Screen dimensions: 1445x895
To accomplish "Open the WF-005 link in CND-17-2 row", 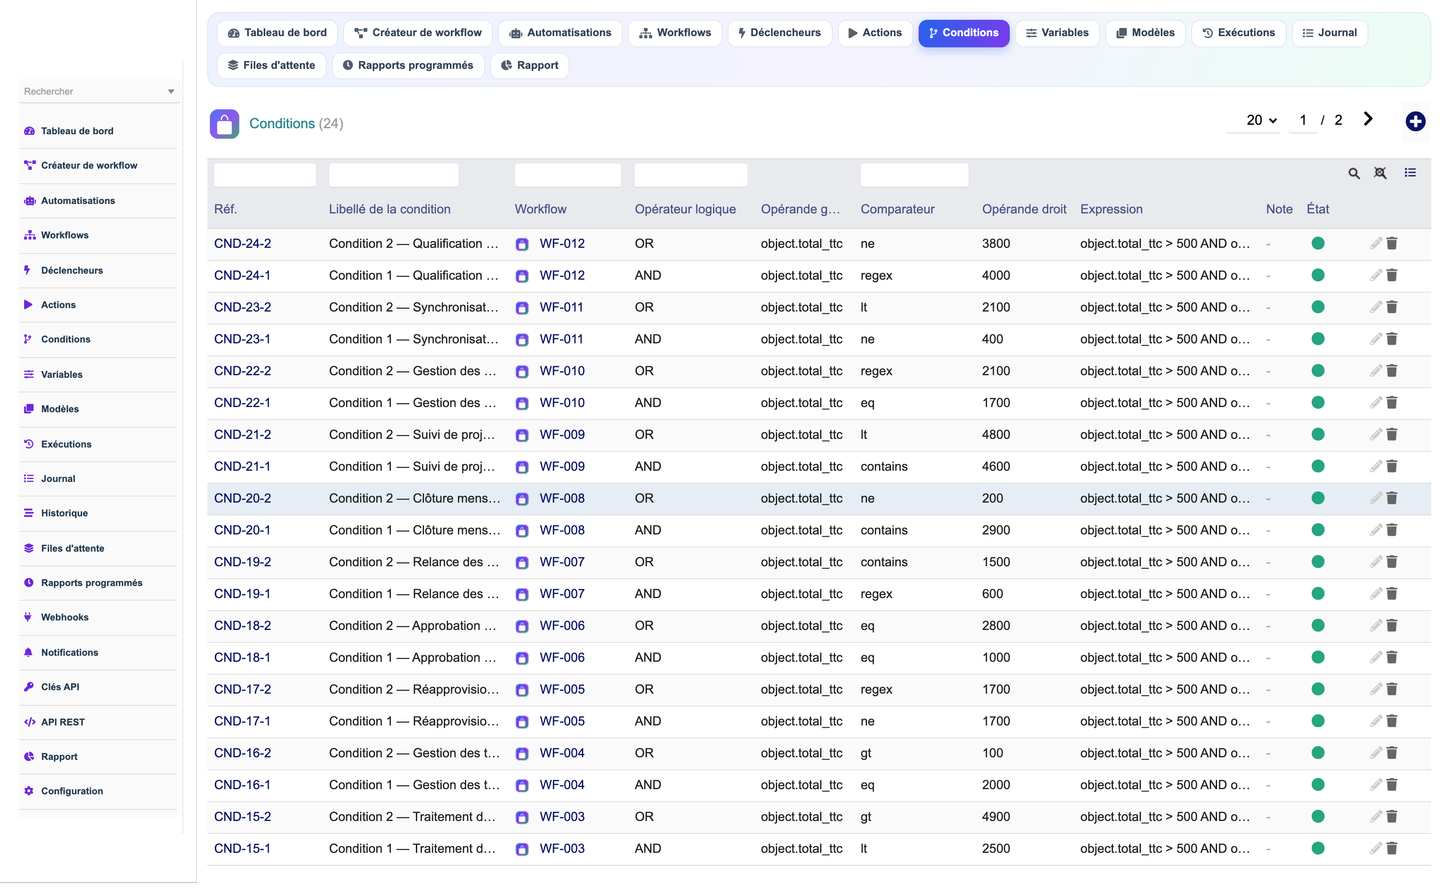I will tap(562, 690).
